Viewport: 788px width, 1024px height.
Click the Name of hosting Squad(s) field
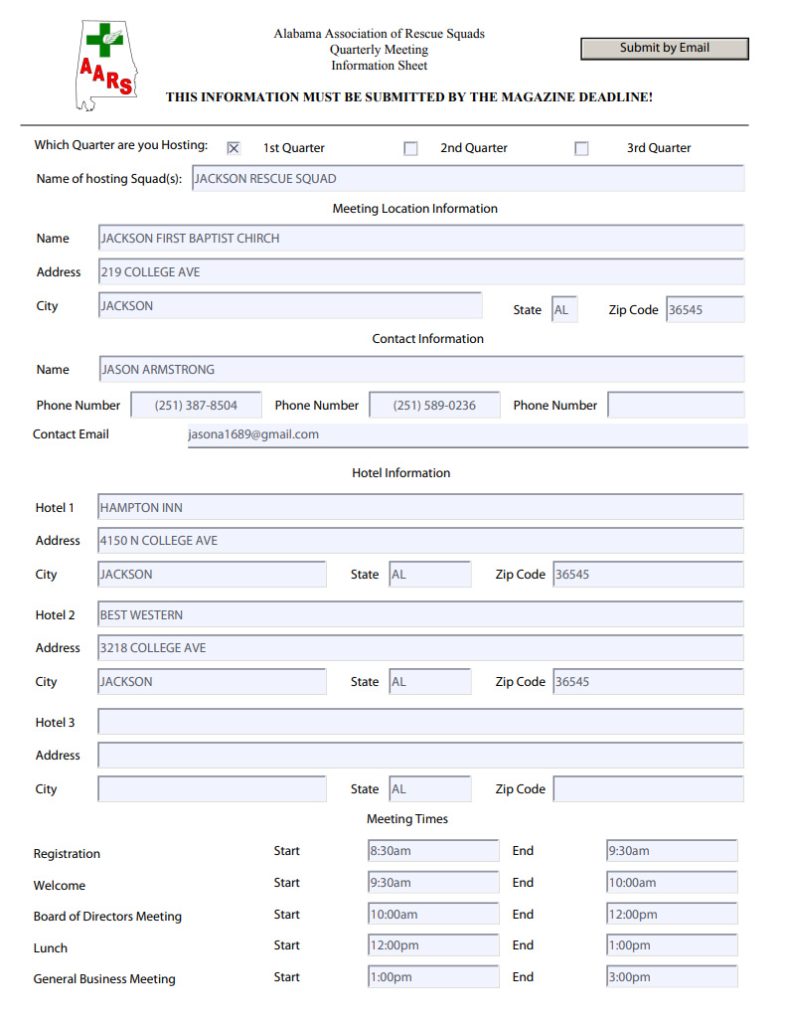coord(467,179)
